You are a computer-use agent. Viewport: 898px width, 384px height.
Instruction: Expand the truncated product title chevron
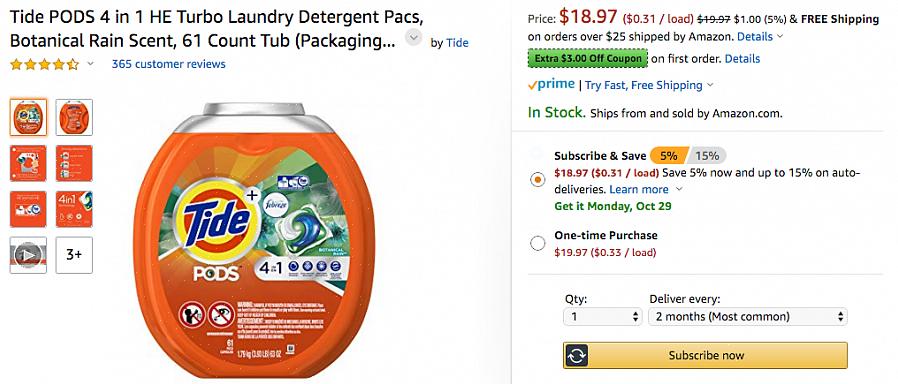(x=413, y=38)
